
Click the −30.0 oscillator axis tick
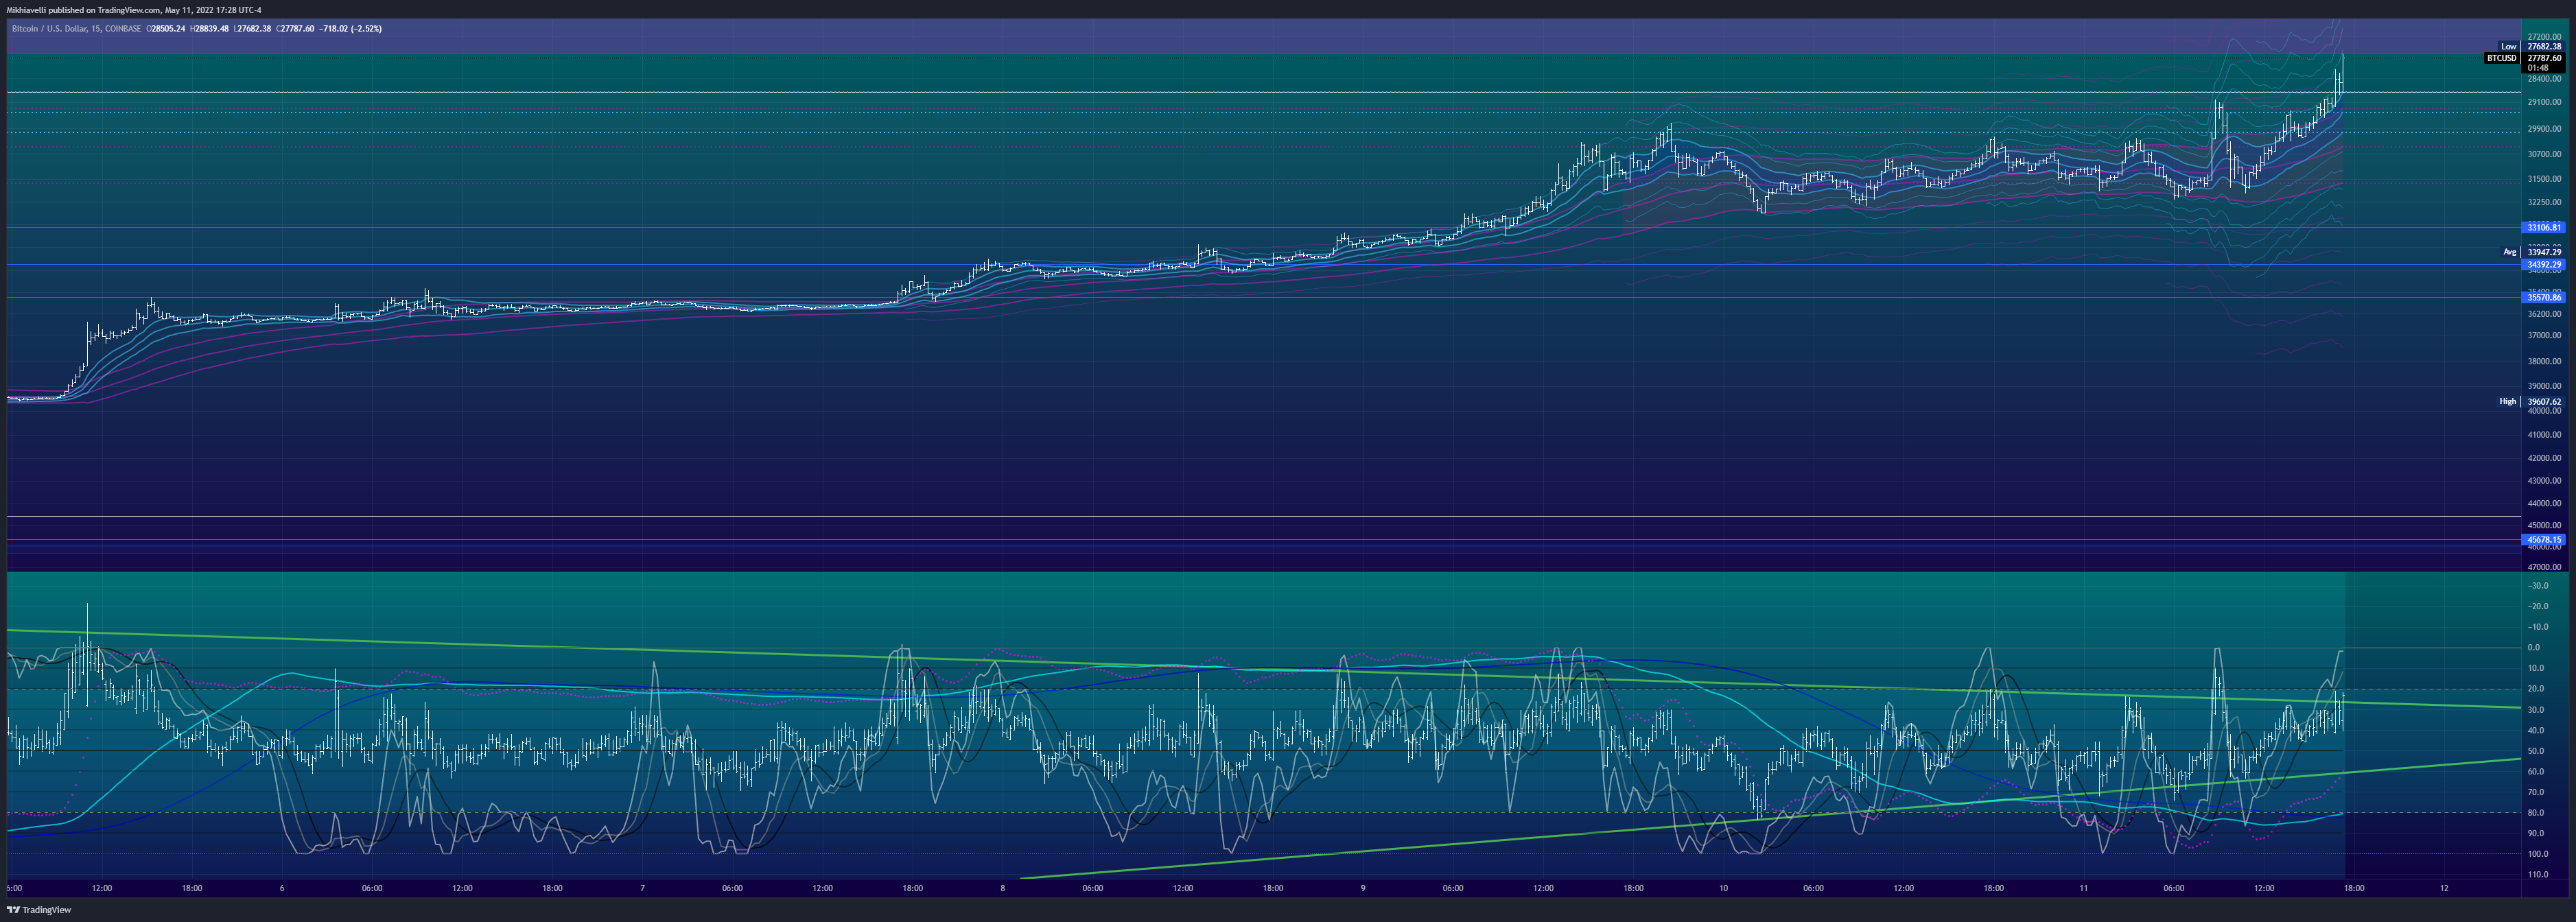point(2537,586)
